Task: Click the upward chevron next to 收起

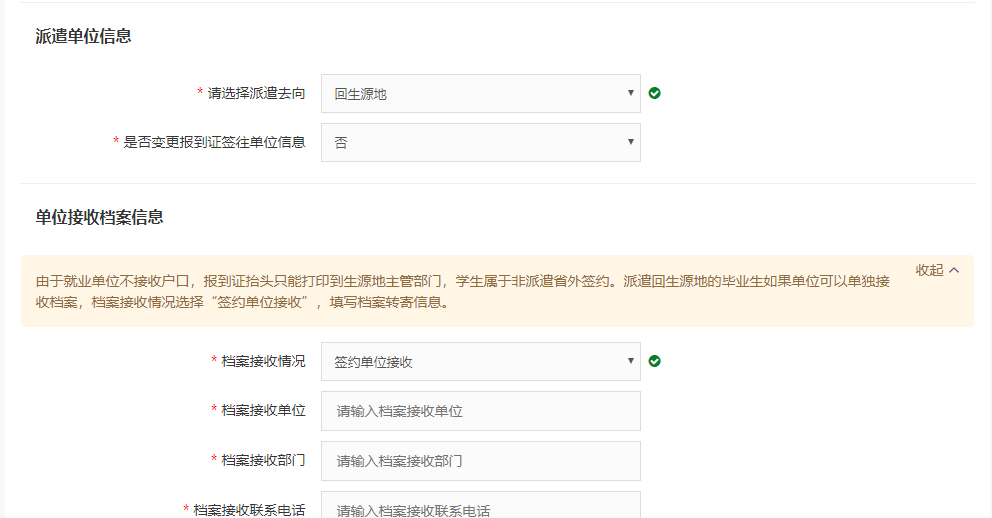Action: click(x=954, y=270)
